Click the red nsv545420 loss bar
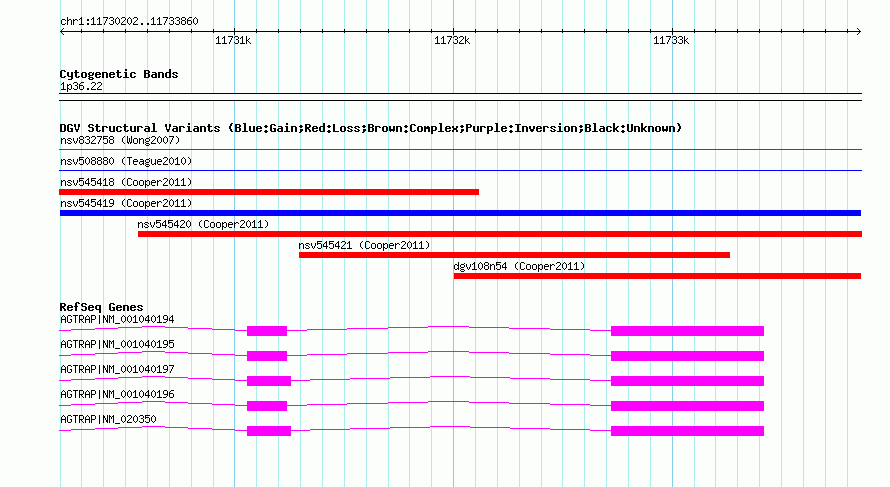 point(500,234)
